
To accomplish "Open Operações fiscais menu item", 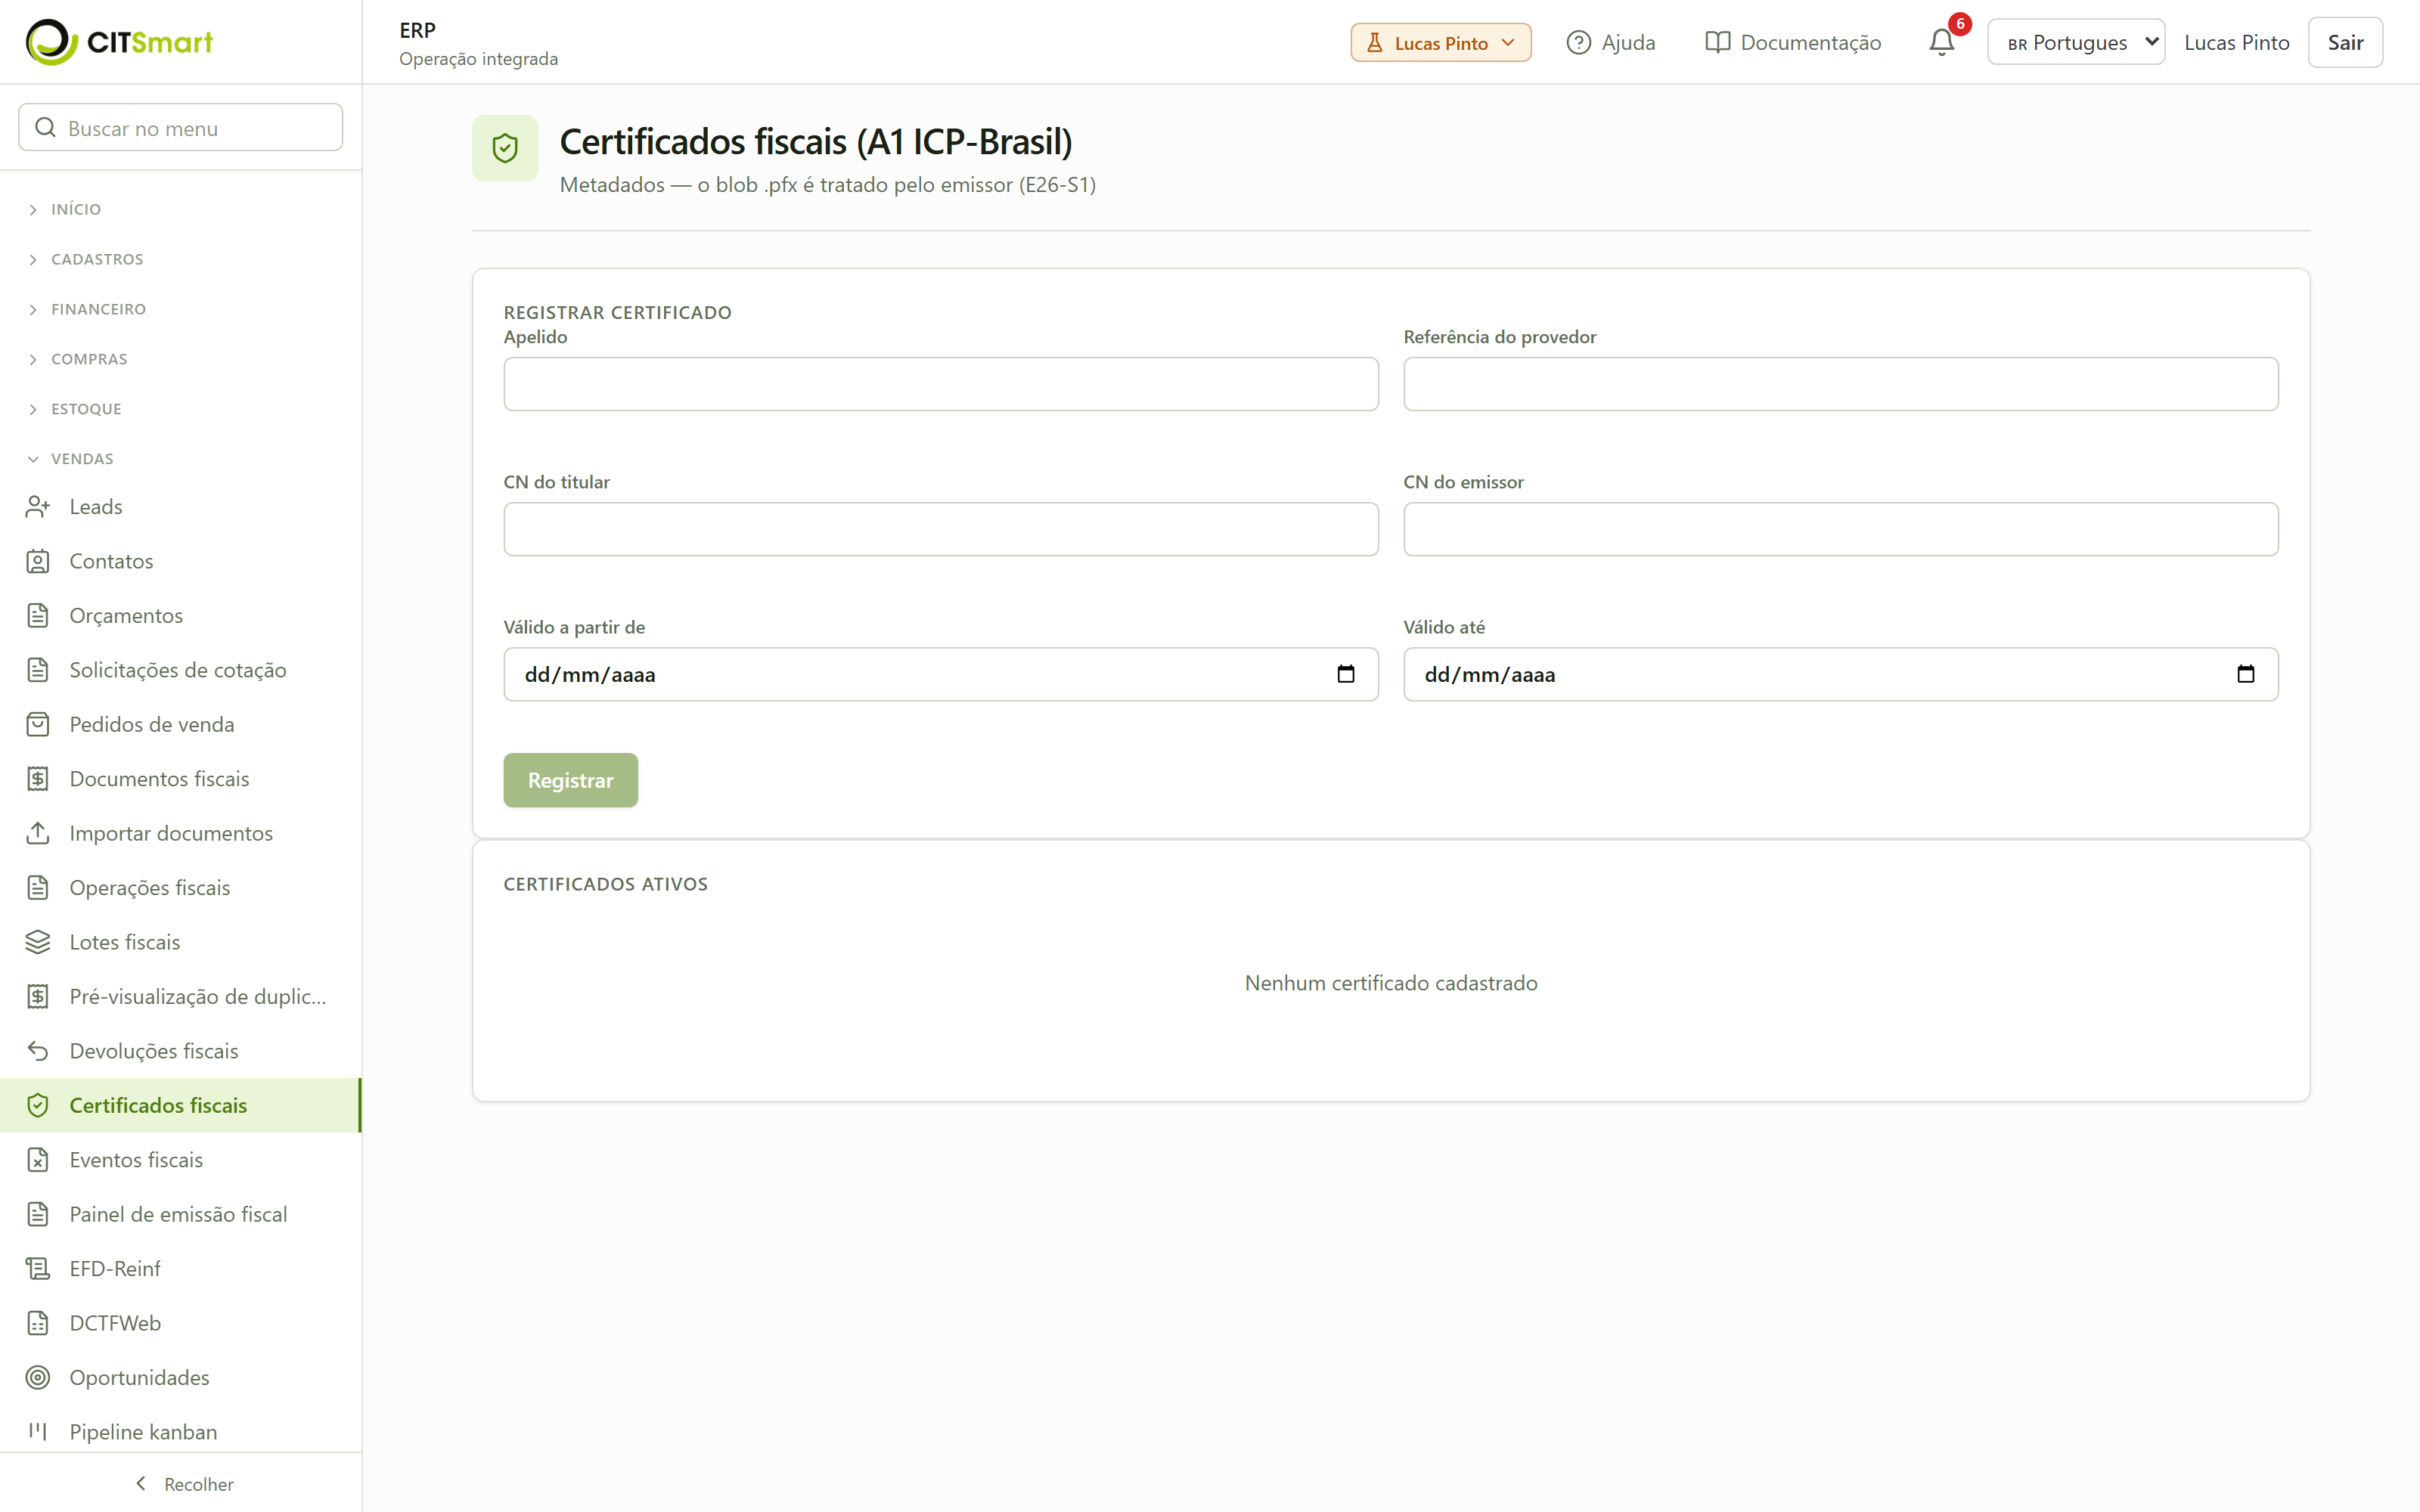I will click(x=180, y=888).
